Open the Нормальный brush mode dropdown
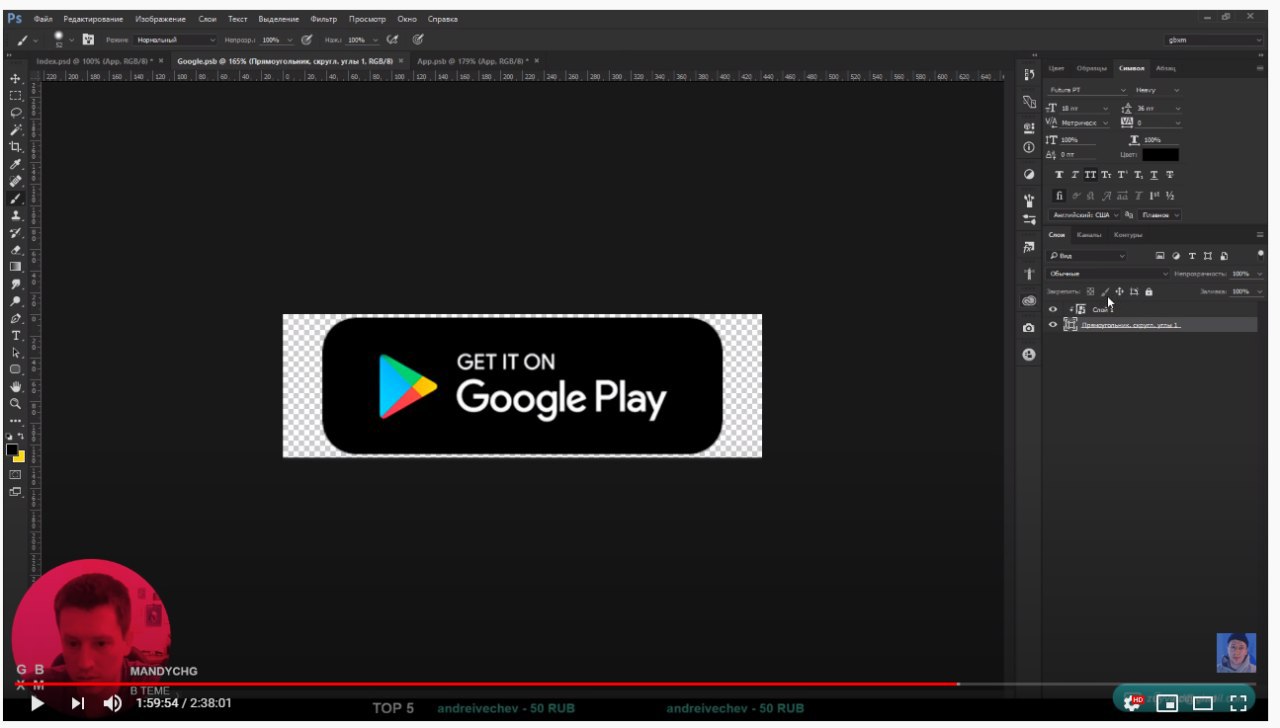This screenshot has width=1280, height=728. pos(175,40)
